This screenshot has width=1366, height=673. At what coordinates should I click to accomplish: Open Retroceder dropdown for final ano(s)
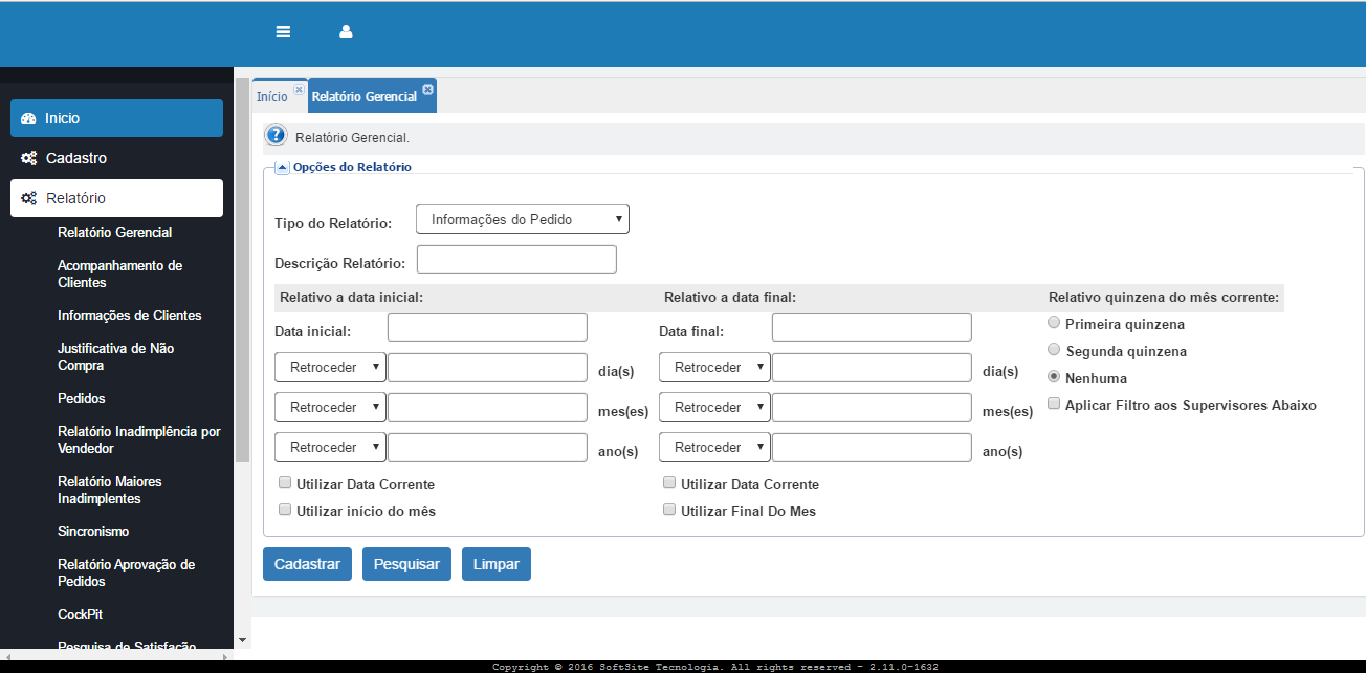[715, 447]
